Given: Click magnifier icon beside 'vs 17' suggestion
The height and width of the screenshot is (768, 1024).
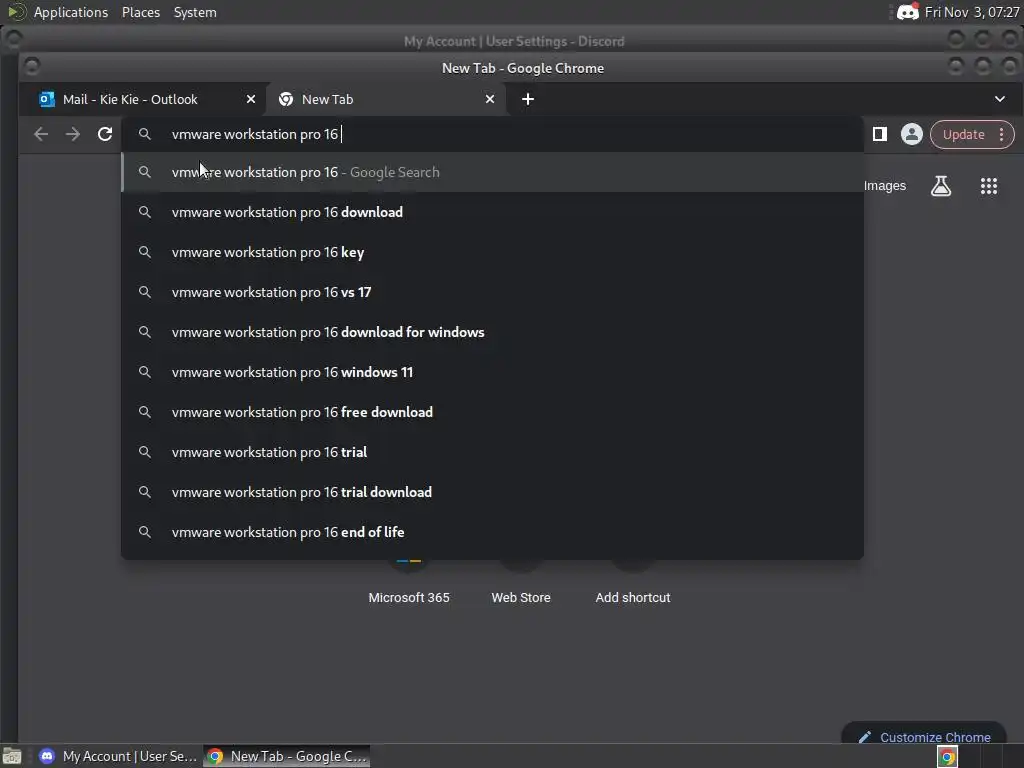Looking at the screenshot, I should (x=145, y=292).
